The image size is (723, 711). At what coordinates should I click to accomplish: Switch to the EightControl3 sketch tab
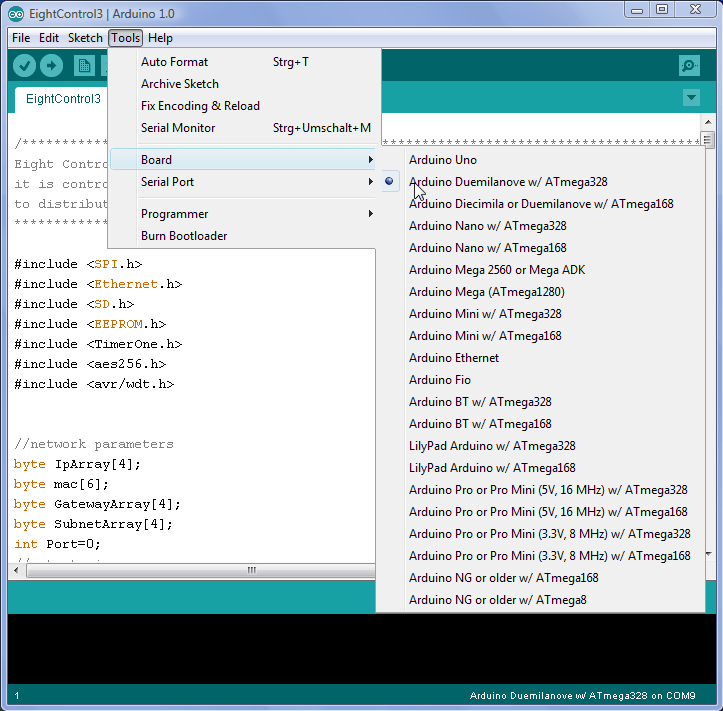tap(63, 99)
